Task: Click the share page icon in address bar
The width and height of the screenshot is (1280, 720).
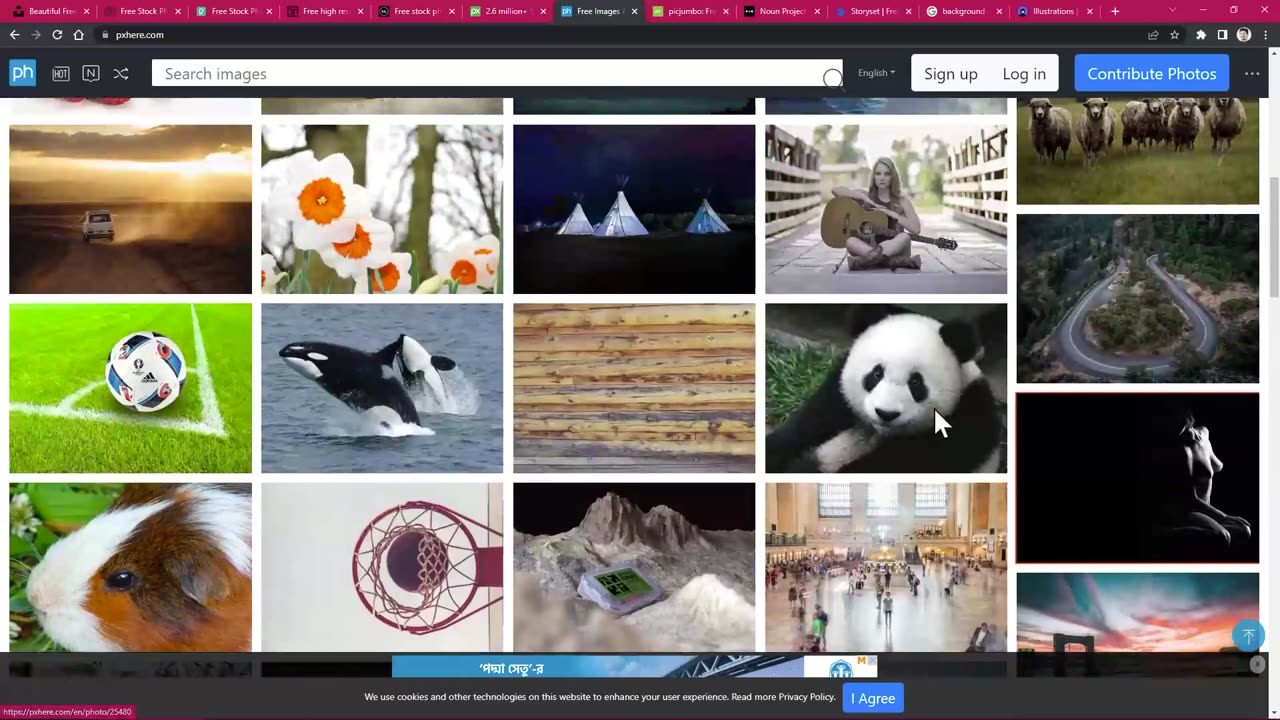Action: [1153, 35]
